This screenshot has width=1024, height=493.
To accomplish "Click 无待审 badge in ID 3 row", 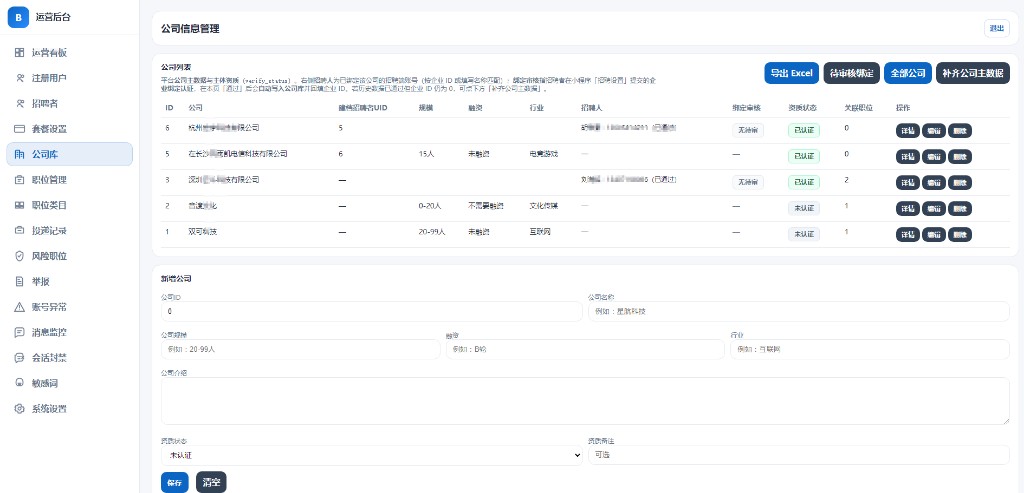I will coord(748,182).
